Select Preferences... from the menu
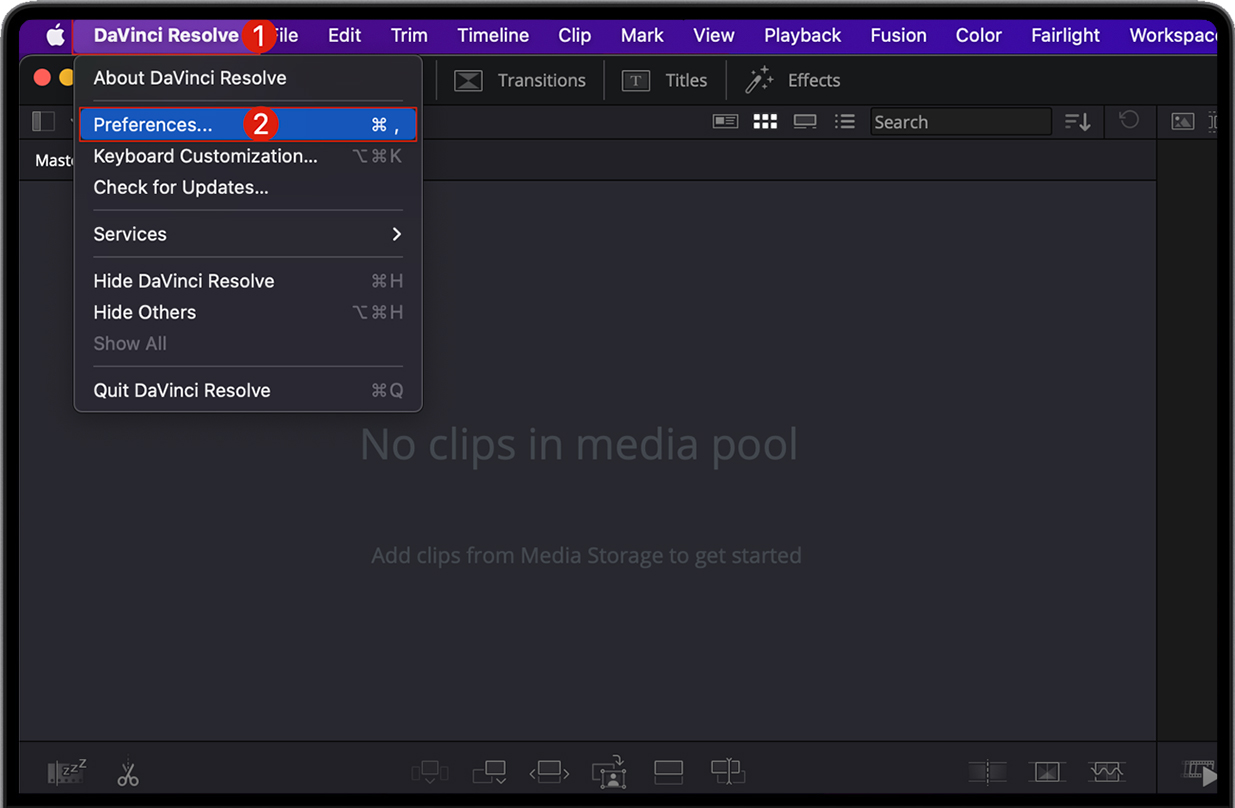Viewport: 1235px width, 808px height. click(x=248, y=125)
